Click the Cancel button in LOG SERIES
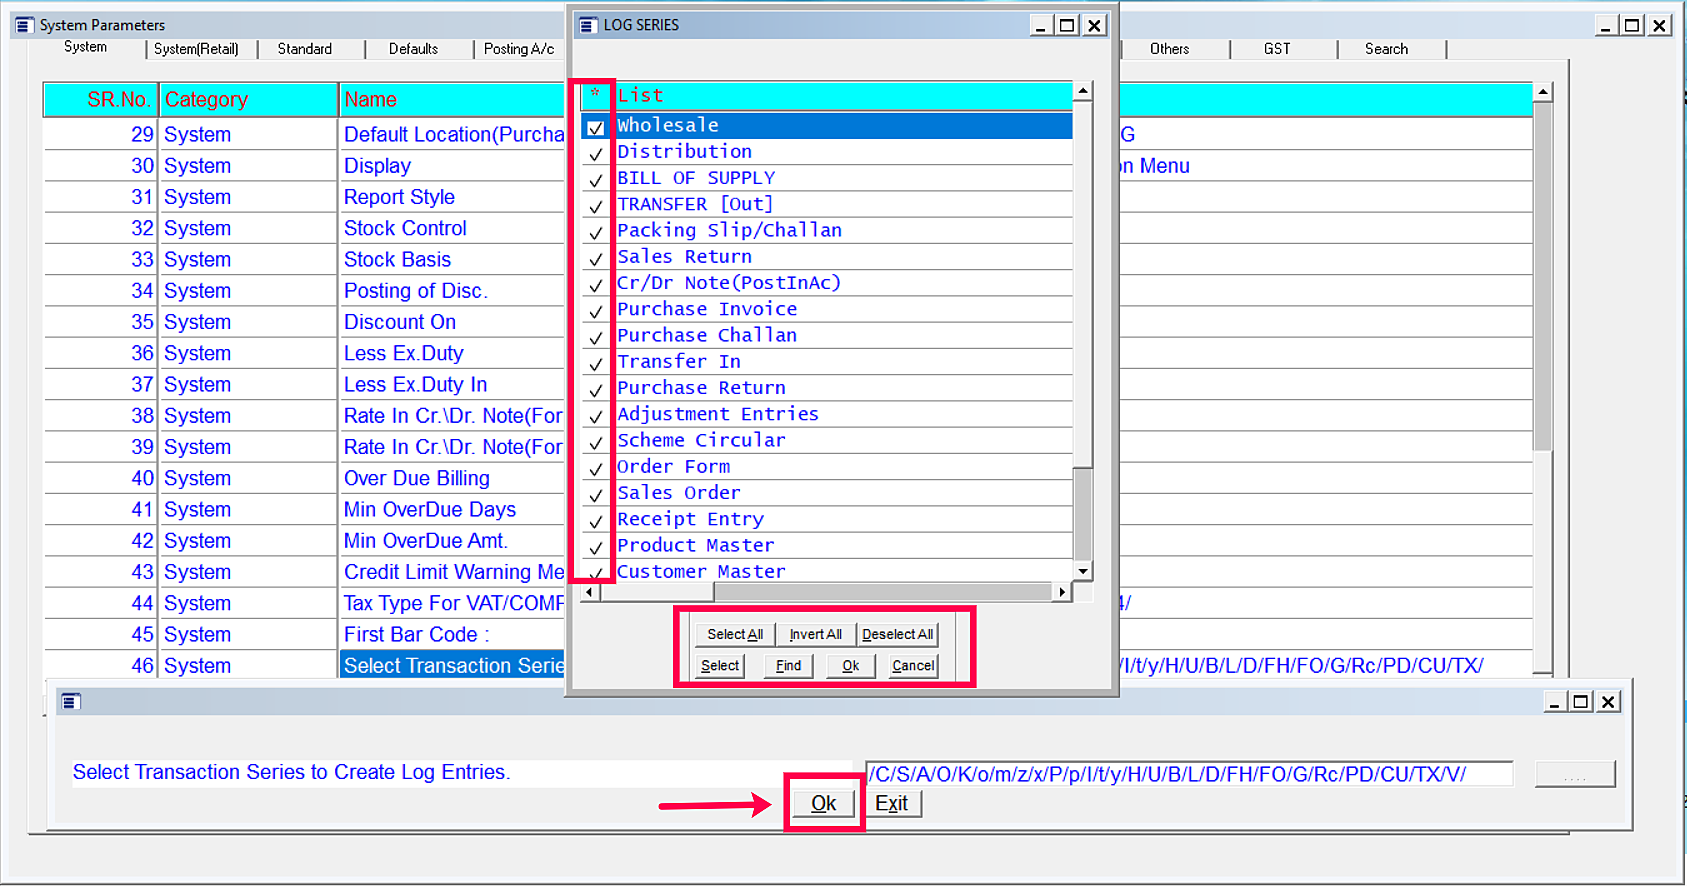The height and width of the screenshot is (886, 1687). point(913,665)
